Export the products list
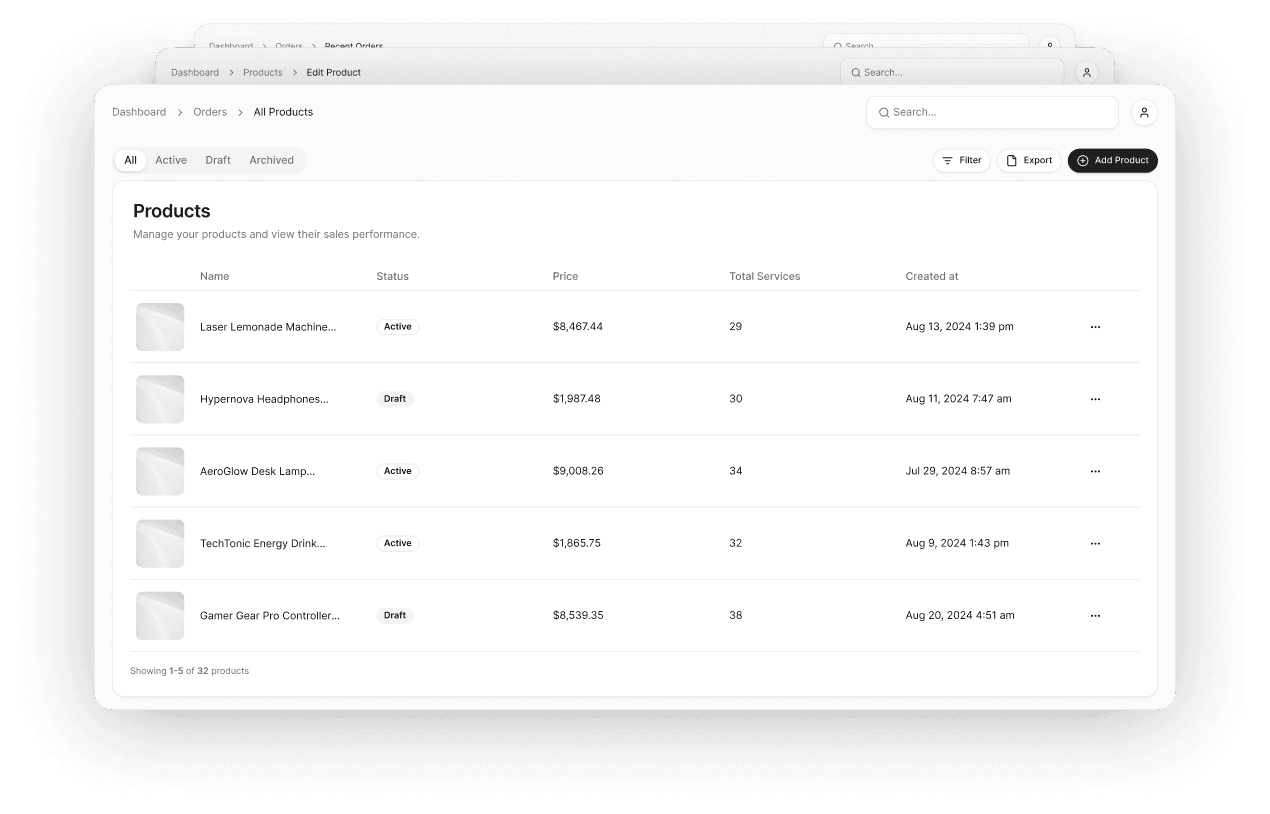Viewport: 1270px width, 814px height. click(1029, 160)
